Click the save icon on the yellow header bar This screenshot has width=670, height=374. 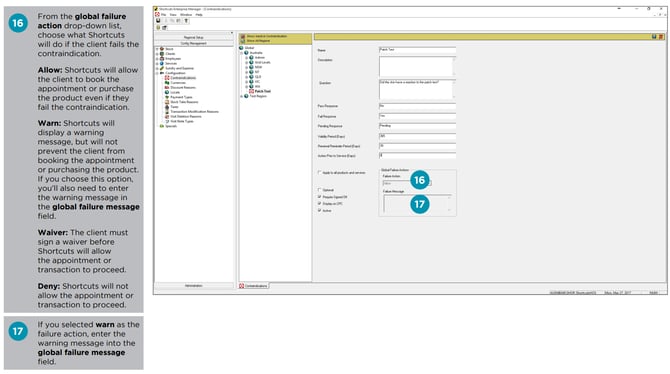pyautogui.click(x=654, y=37)
